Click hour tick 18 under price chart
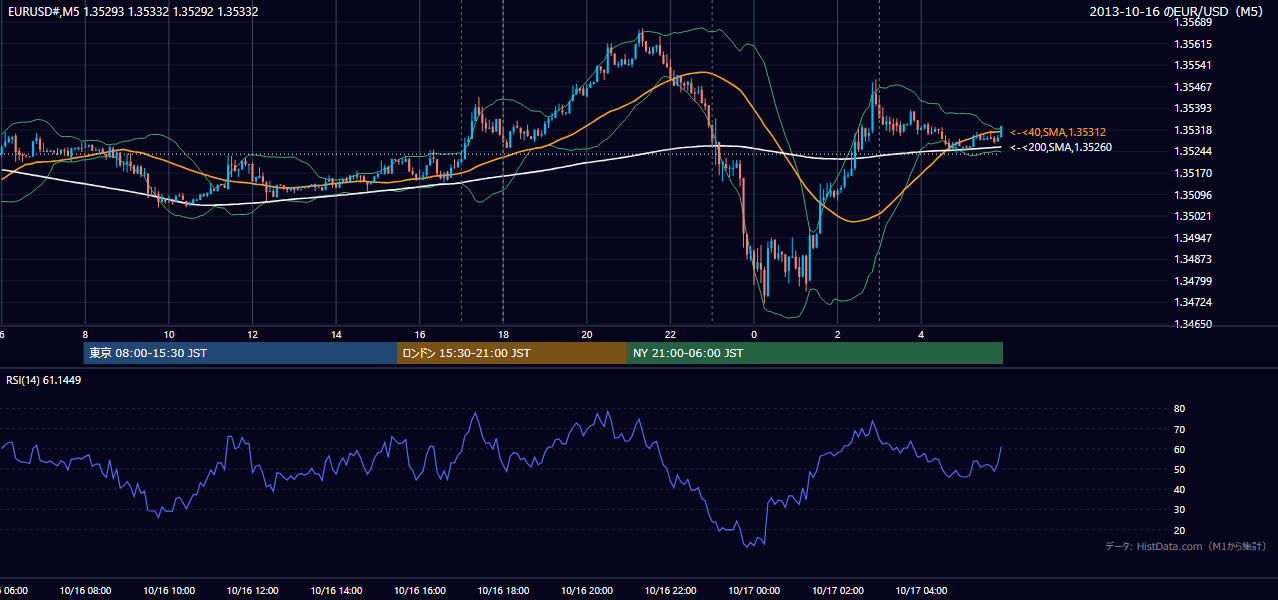Screen dimensions: 1278x600 pos(503,334)
